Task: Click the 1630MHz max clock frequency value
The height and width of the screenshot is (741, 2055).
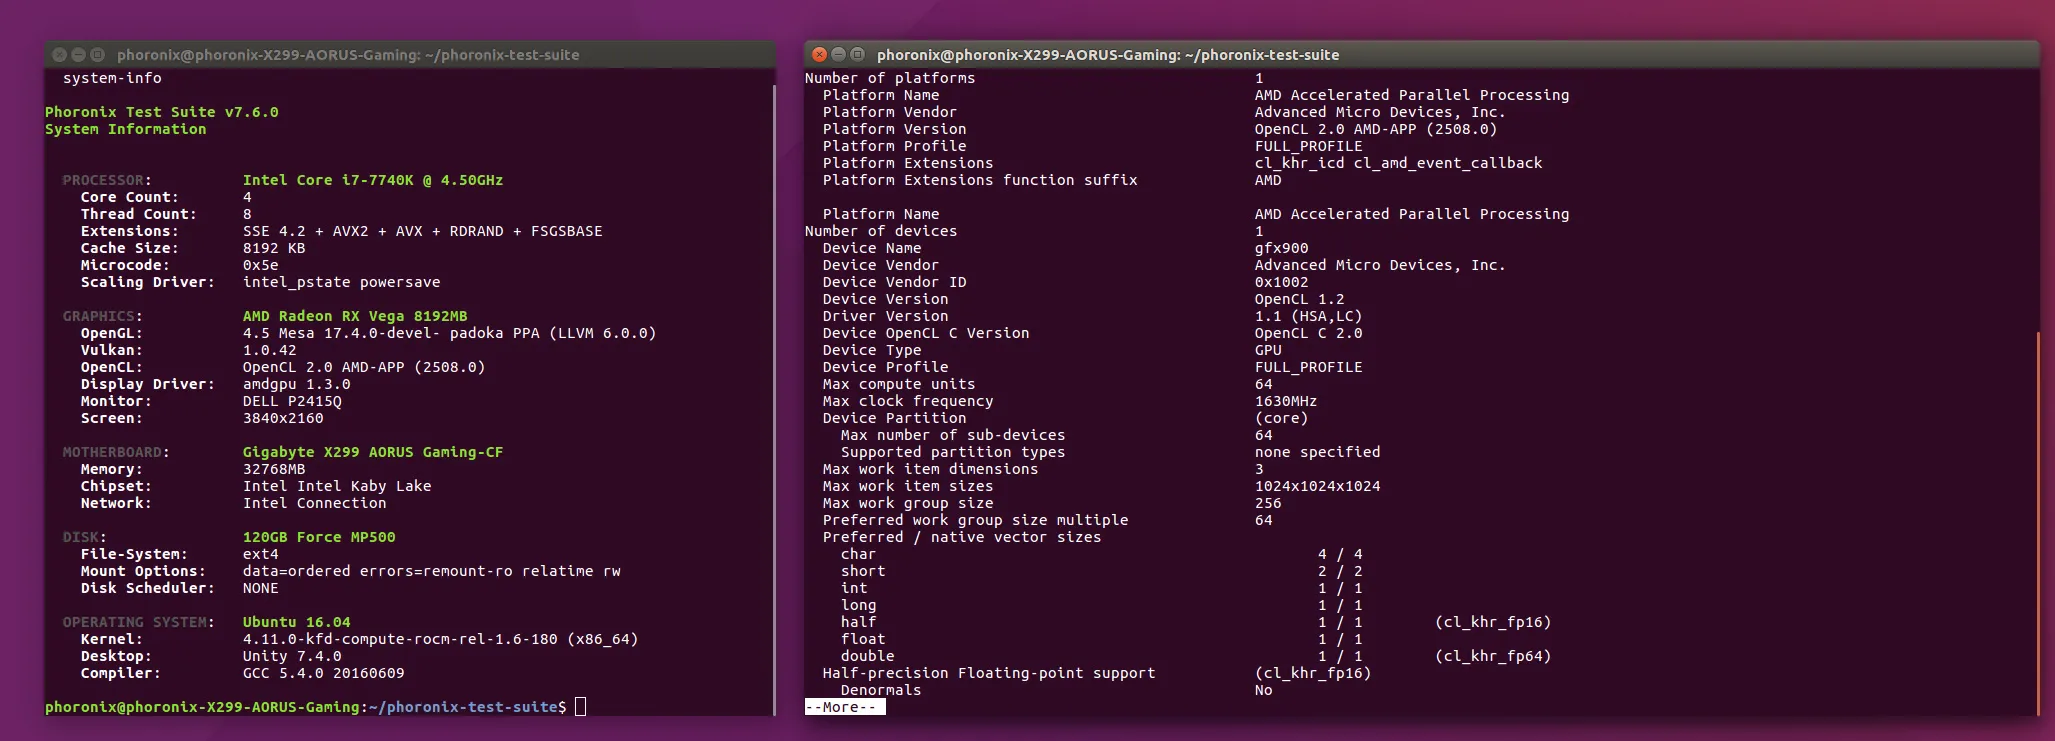Action: point(1285,401)
